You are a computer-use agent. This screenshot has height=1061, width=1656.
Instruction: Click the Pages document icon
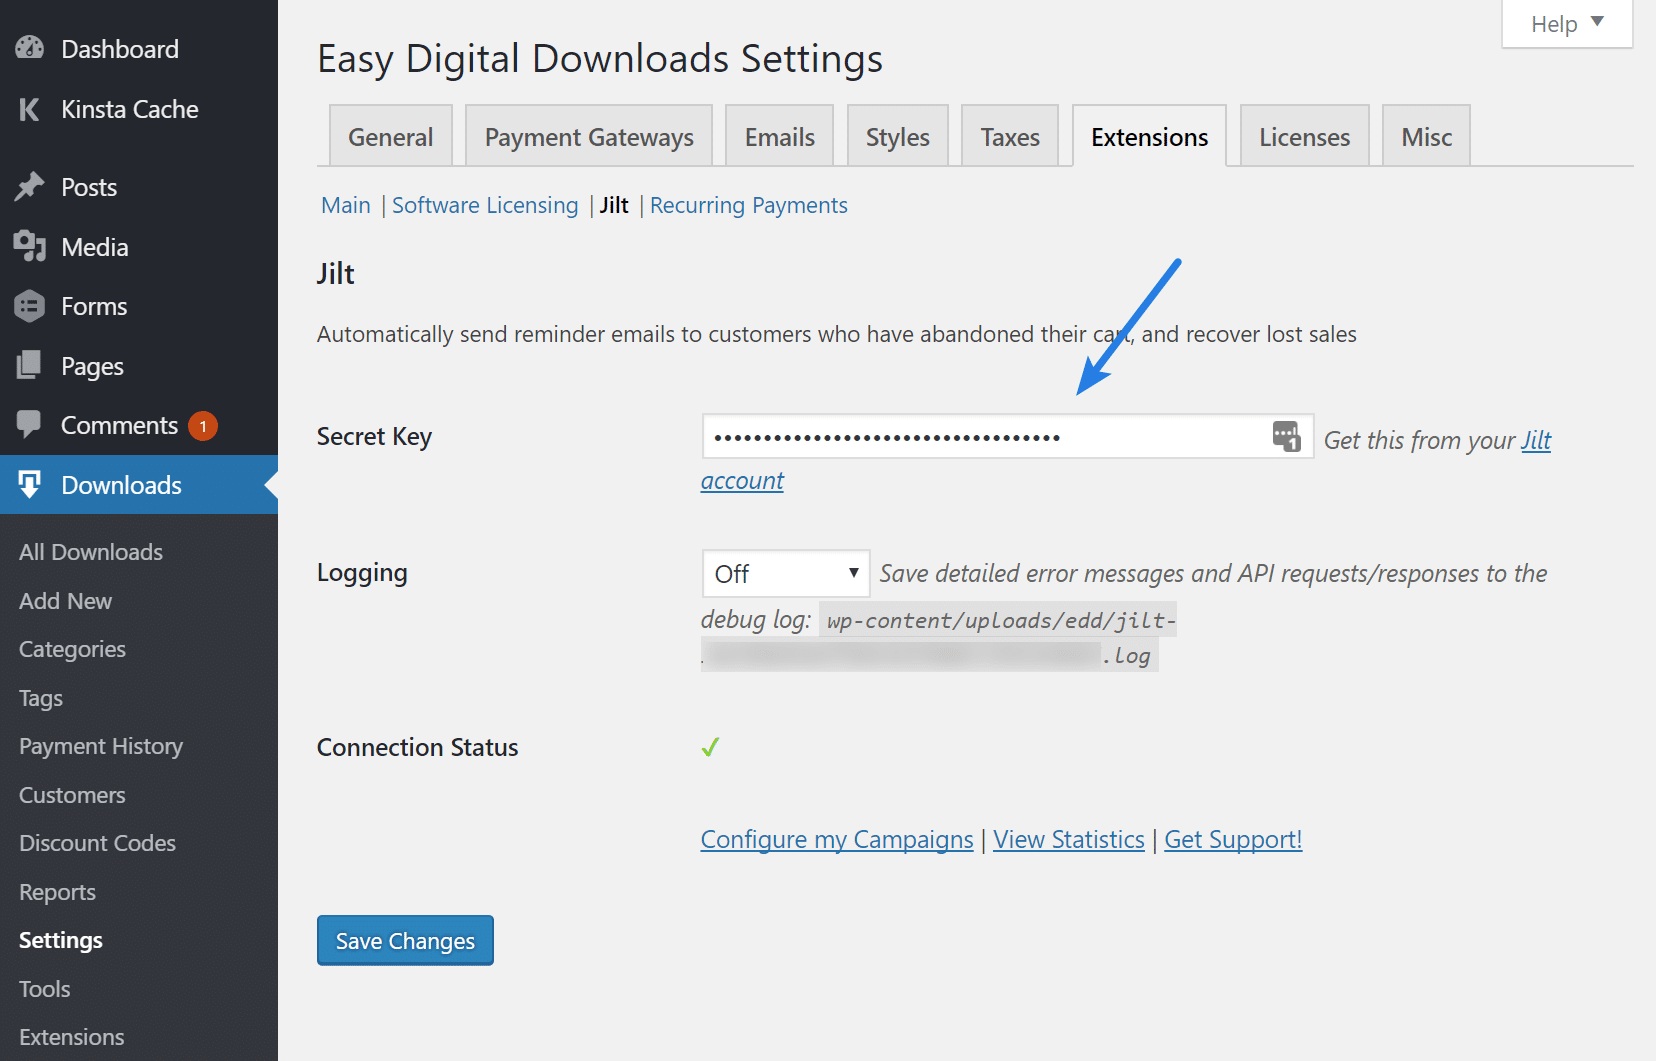click(30, 365)
